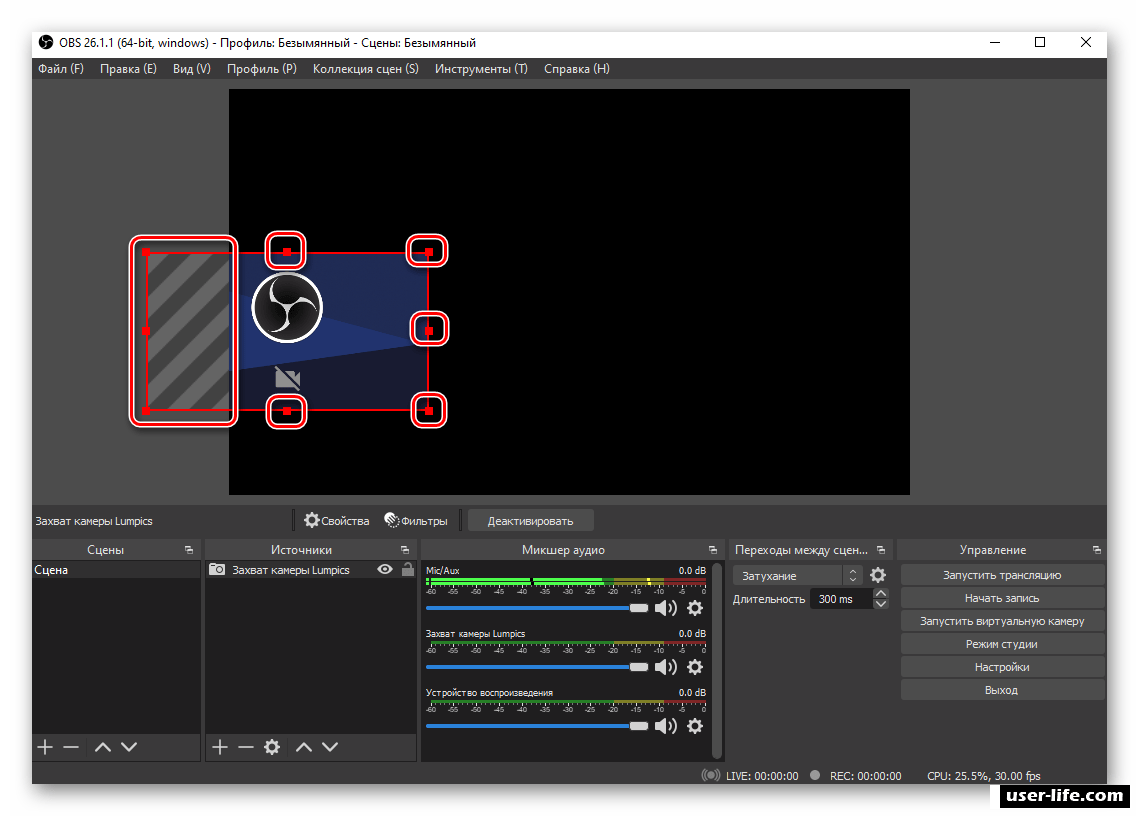
Task: Select Сцена in the scenes list
Action: pos(116,570)
